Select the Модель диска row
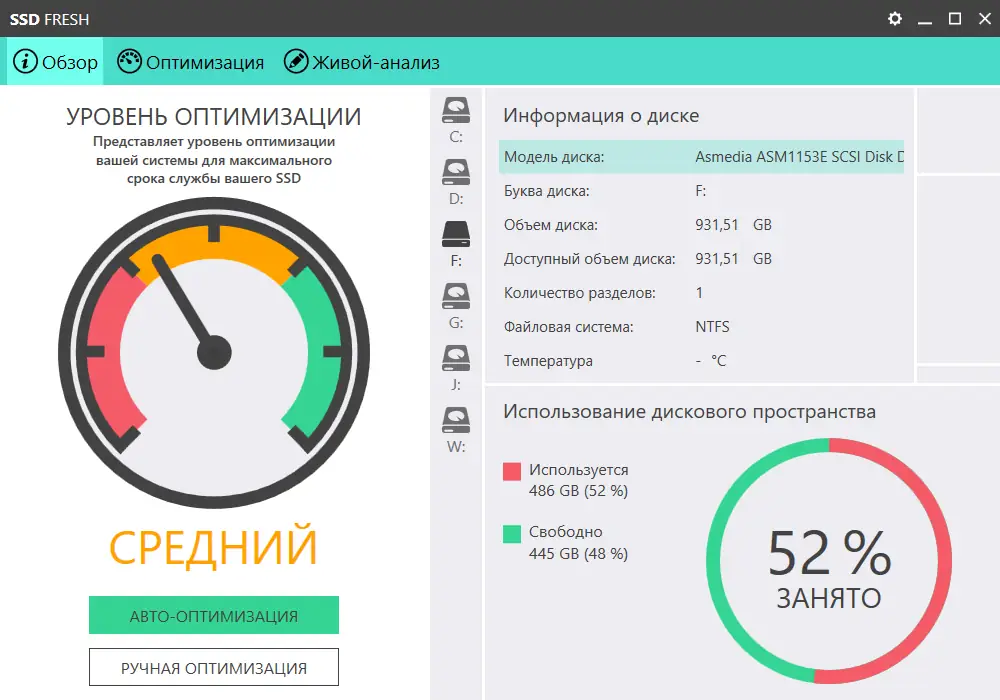The height and width of the screenshot is (700, 1000). point(700,157)
